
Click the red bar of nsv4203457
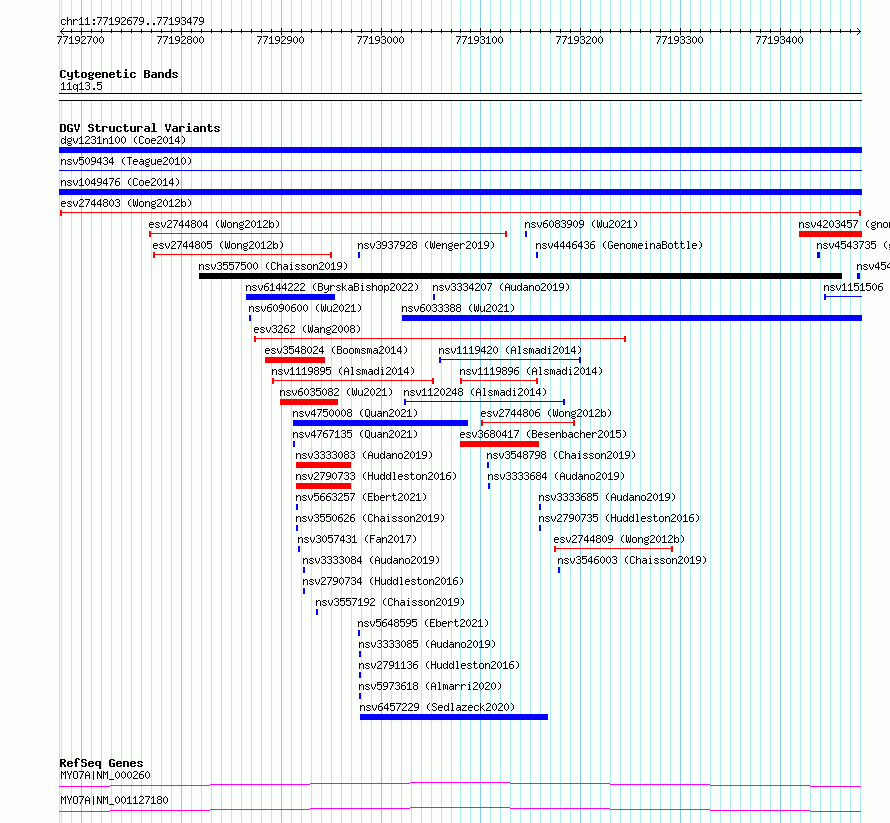tap(830, 234)
